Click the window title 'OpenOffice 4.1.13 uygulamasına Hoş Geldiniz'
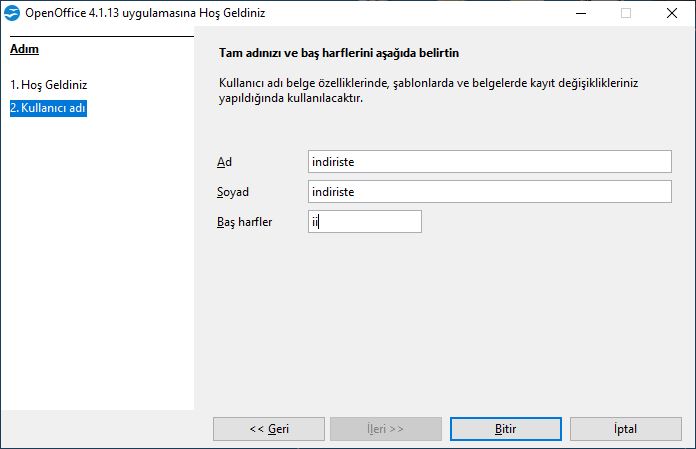Image resolution: width=696 pixels, height=449 pixels. tap(145, 13)
